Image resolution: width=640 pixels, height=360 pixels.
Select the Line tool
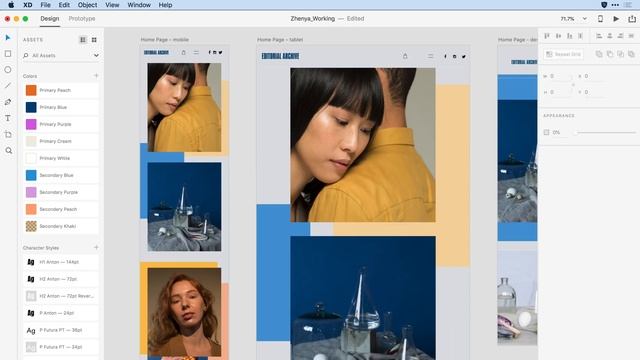point(8,86)
